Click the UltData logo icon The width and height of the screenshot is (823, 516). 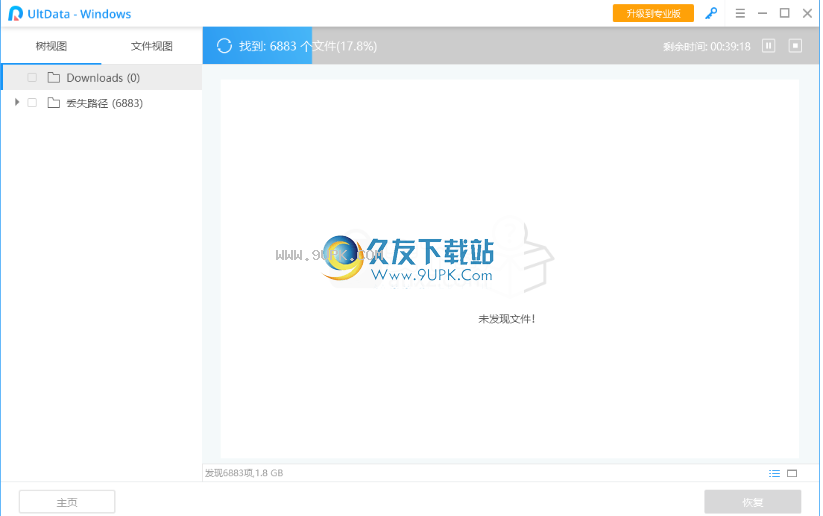tap(15, 14)
